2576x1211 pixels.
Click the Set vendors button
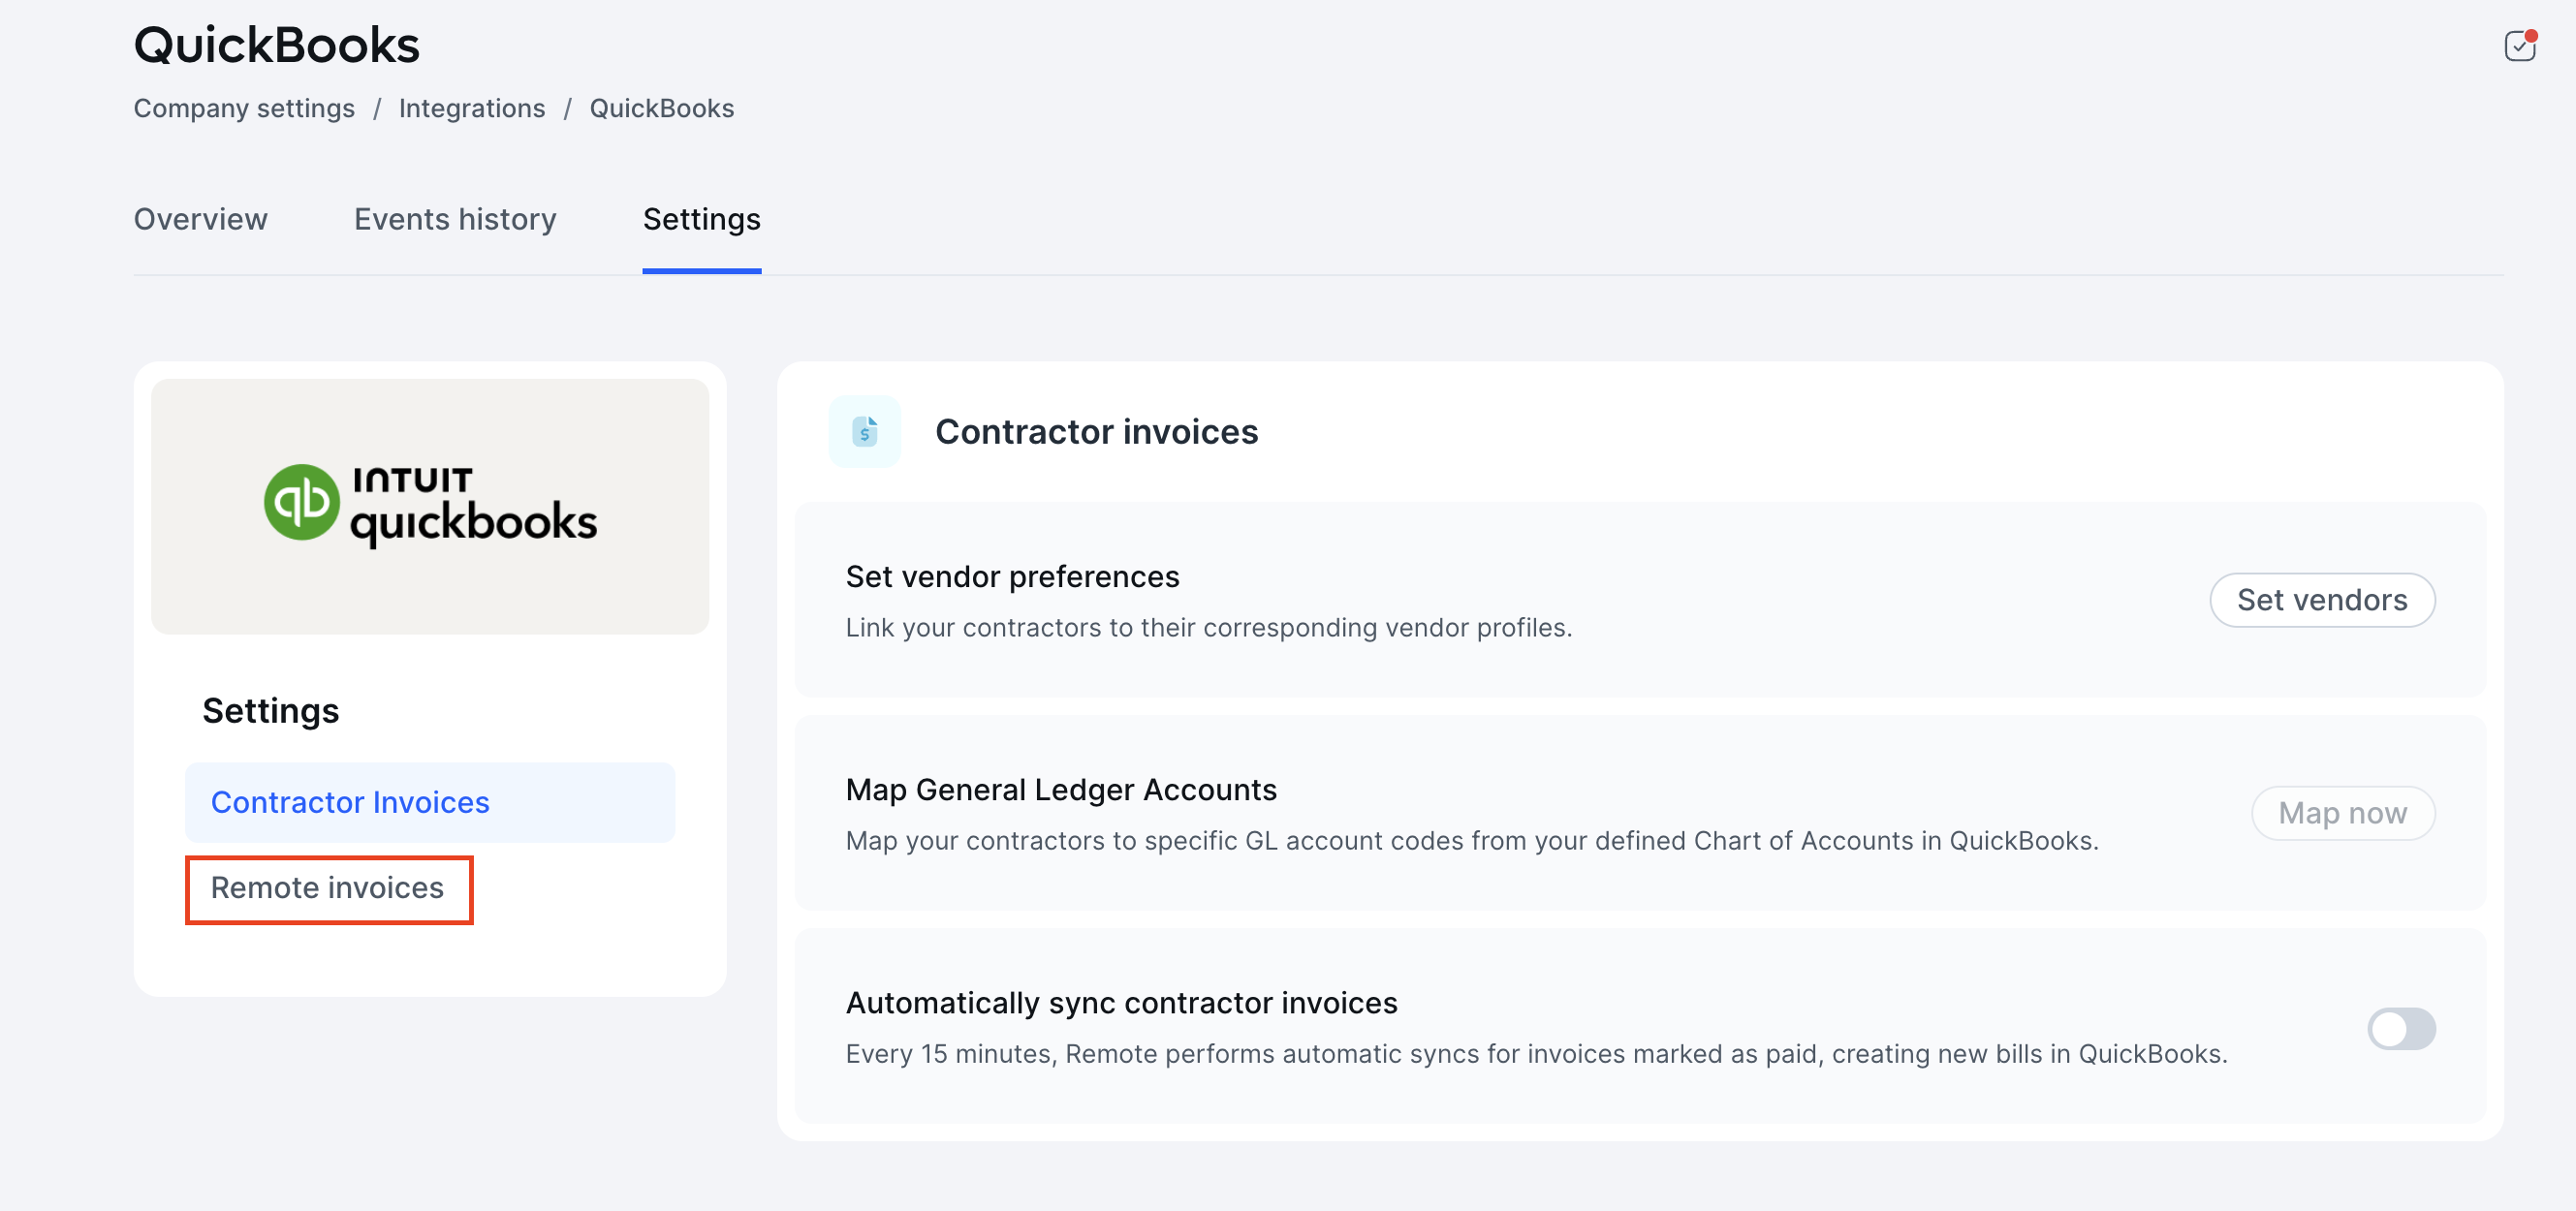(2322, 599)
